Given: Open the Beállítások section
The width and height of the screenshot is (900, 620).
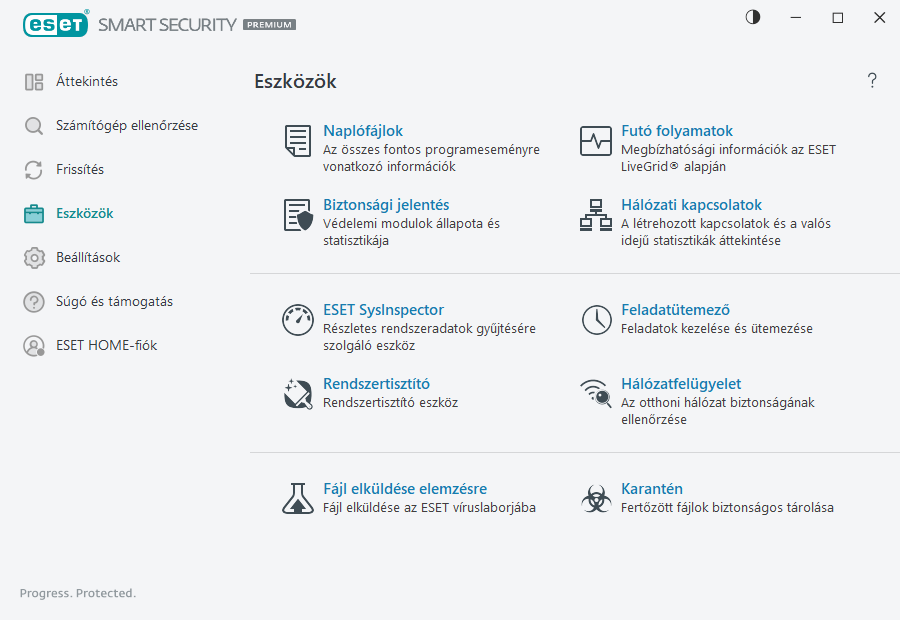Looking at the screenshot, I should 85,257.
